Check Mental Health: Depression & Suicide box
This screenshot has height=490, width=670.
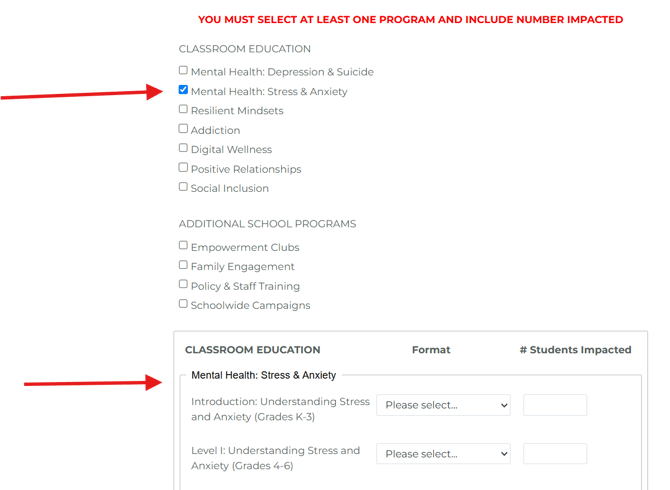(x=183, y=70)
